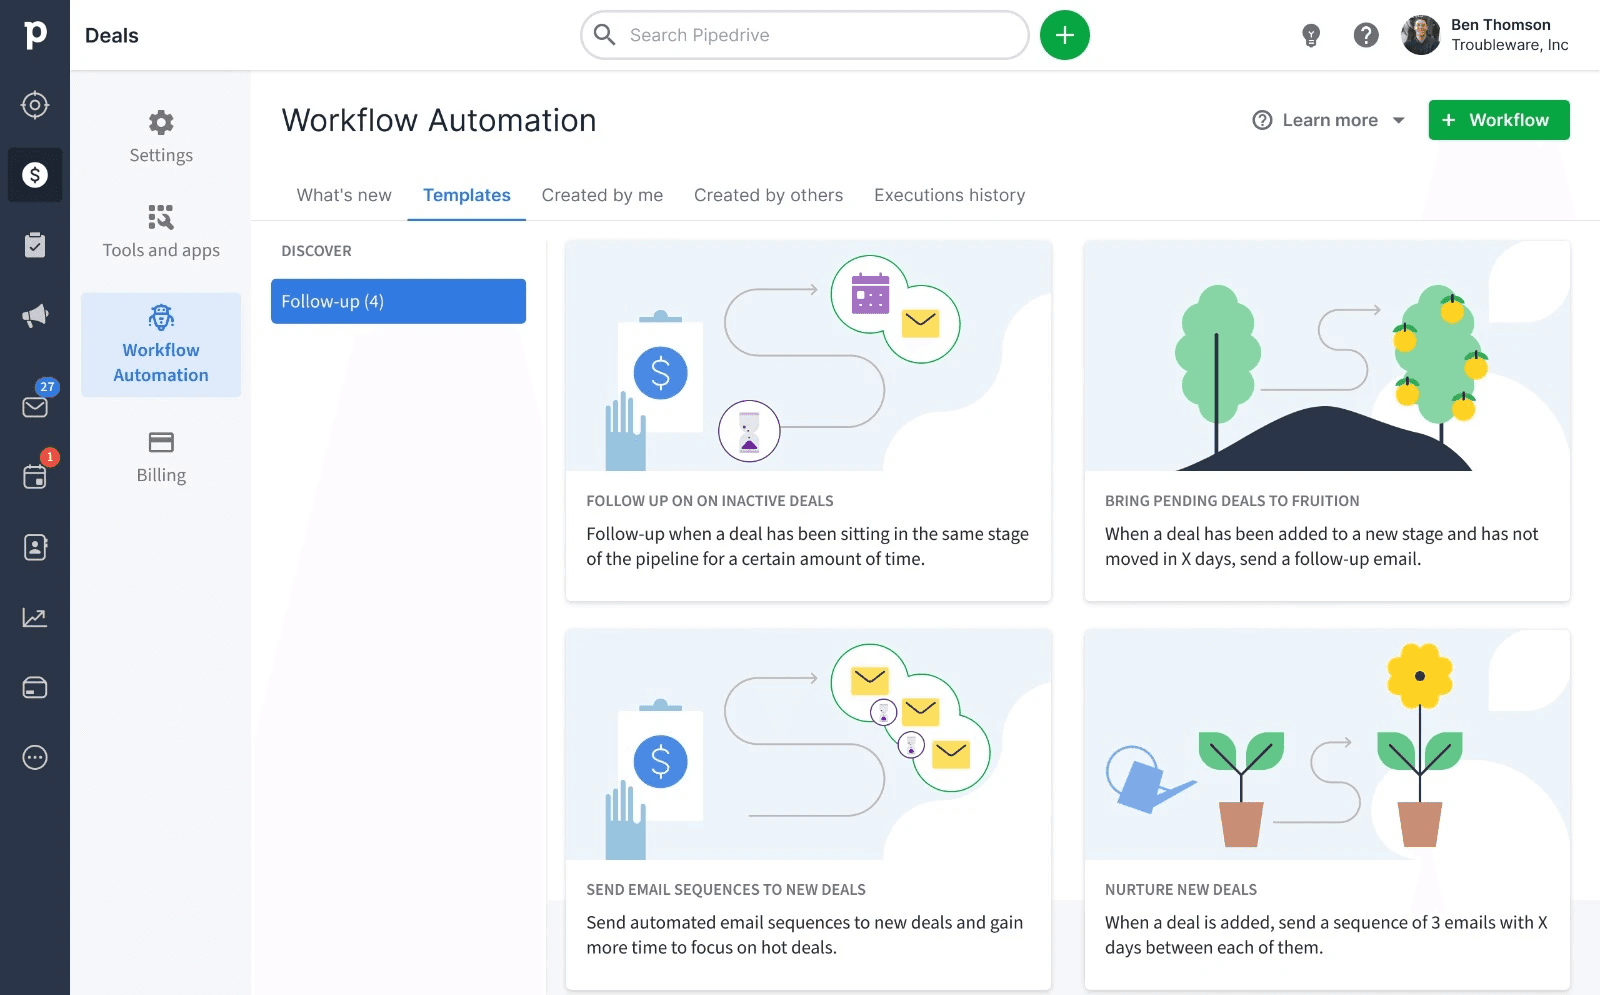Screen dimensions: 1600x995
Task: Expand the Learn more dropdown arrow
Action: pos(1398,120)
